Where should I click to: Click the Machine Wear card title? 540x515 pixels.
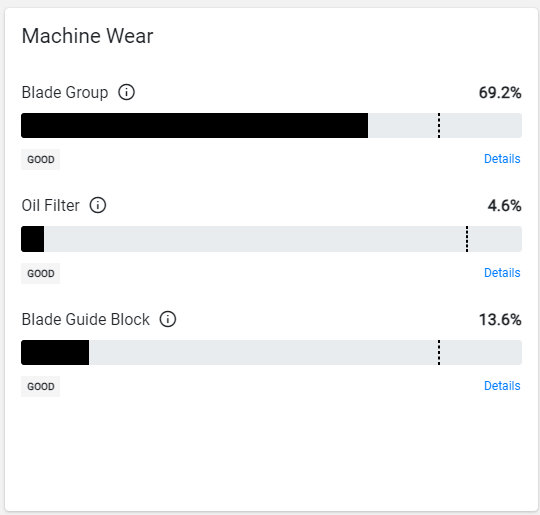(87, 36)
